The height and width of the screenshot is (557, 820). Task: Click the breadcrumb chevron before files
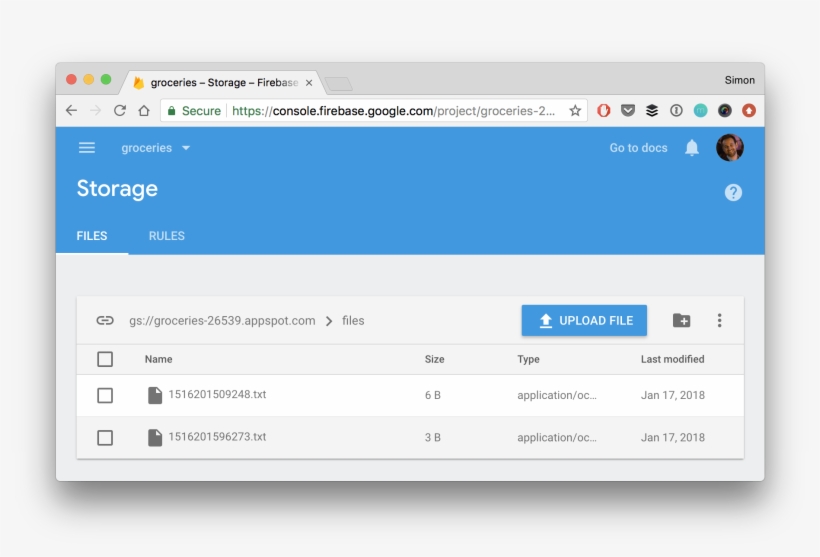pos(329,321)
